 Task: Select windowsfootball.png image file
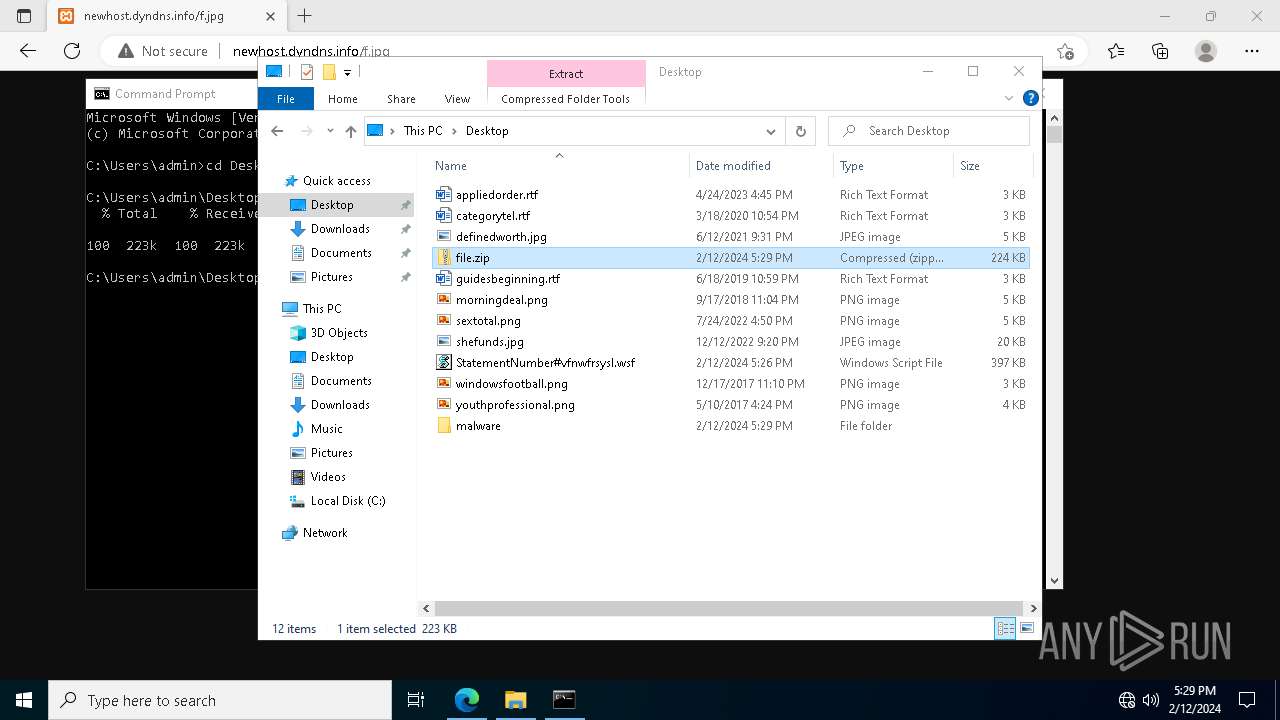tap(511, 384)
